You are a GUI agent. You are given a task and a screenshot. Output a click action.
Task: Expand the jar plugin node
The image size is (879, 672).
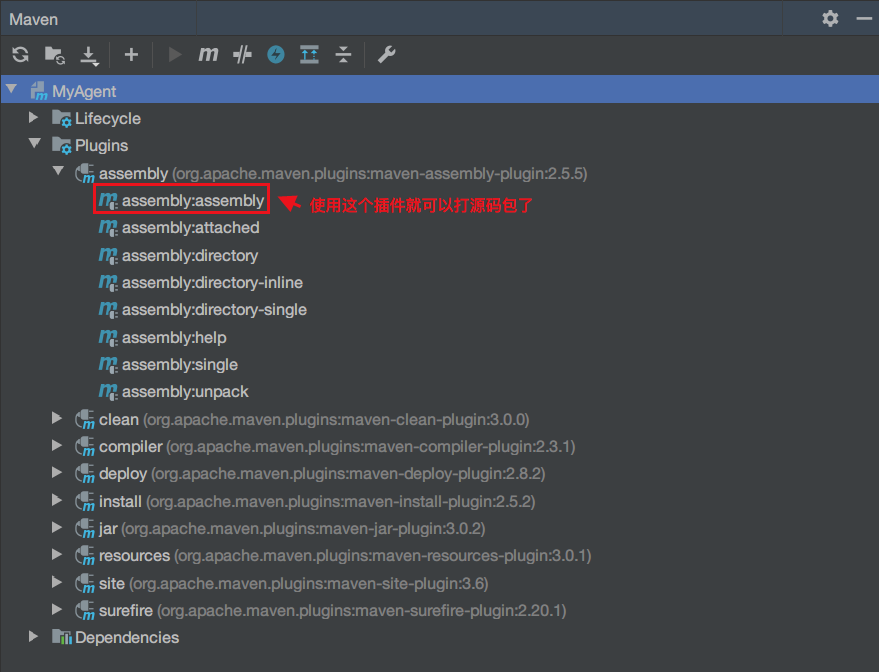coord(57,527)
